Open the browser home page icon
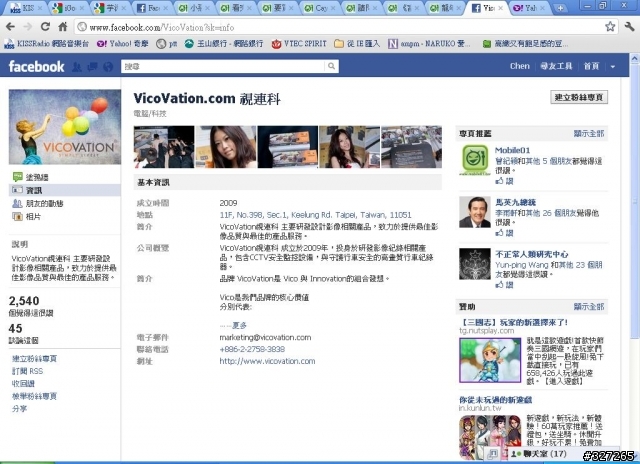Image resolution: width=640 pixels, height=464 pixels. pos(62,27)
